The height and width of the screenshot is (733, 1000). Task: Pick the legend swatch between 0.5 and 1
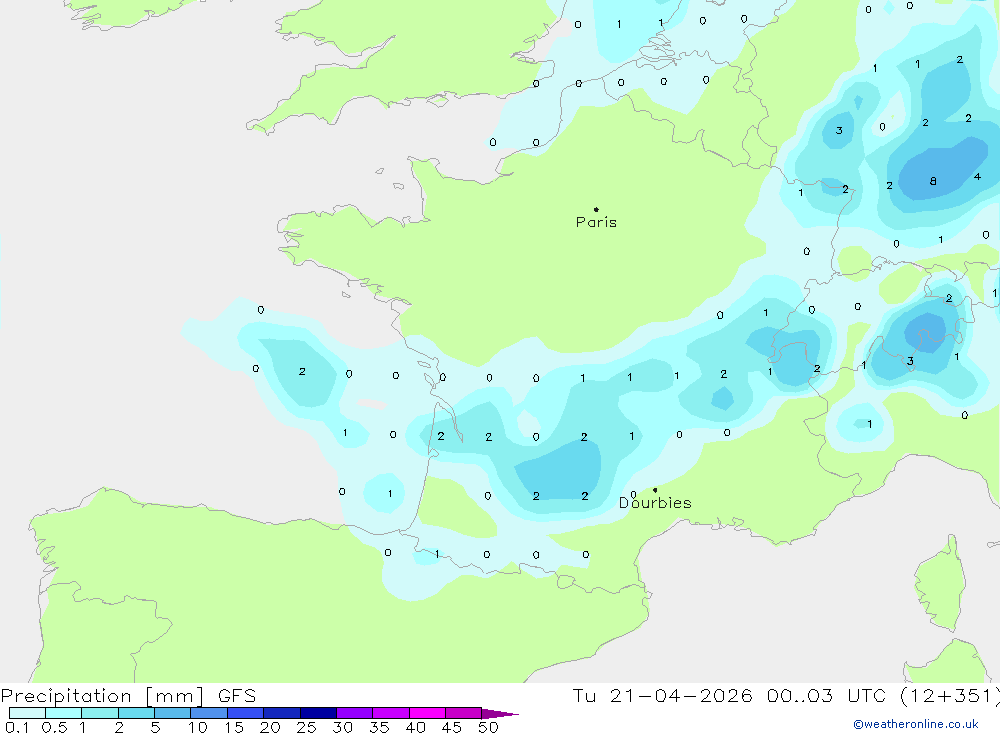(x=63, y=713)
